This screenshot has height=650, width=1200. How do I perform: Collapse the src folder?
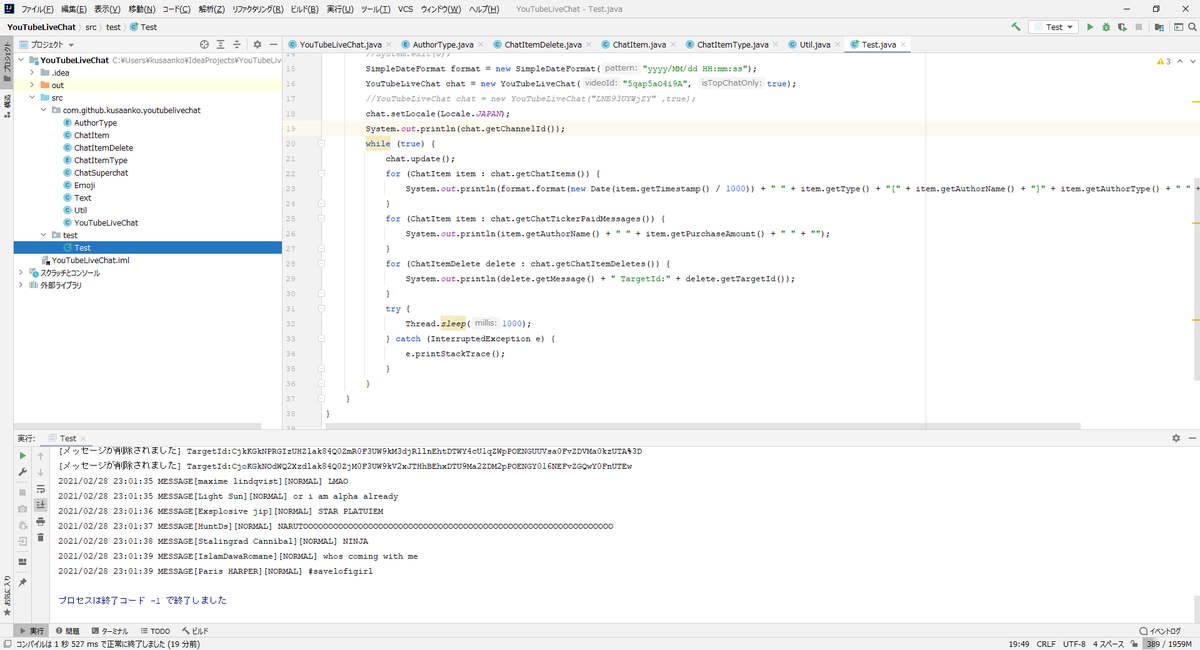33,97
